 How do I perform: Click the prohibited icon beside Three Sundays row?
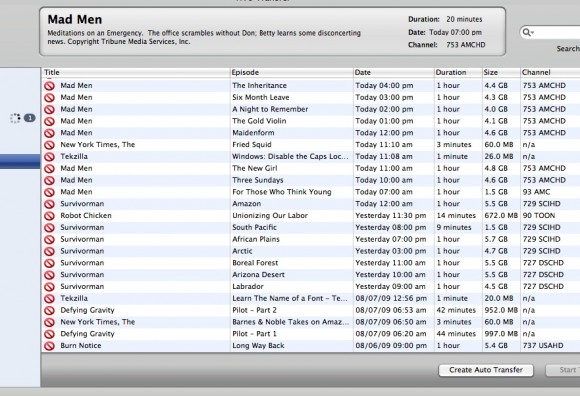[x=50, y=180]
